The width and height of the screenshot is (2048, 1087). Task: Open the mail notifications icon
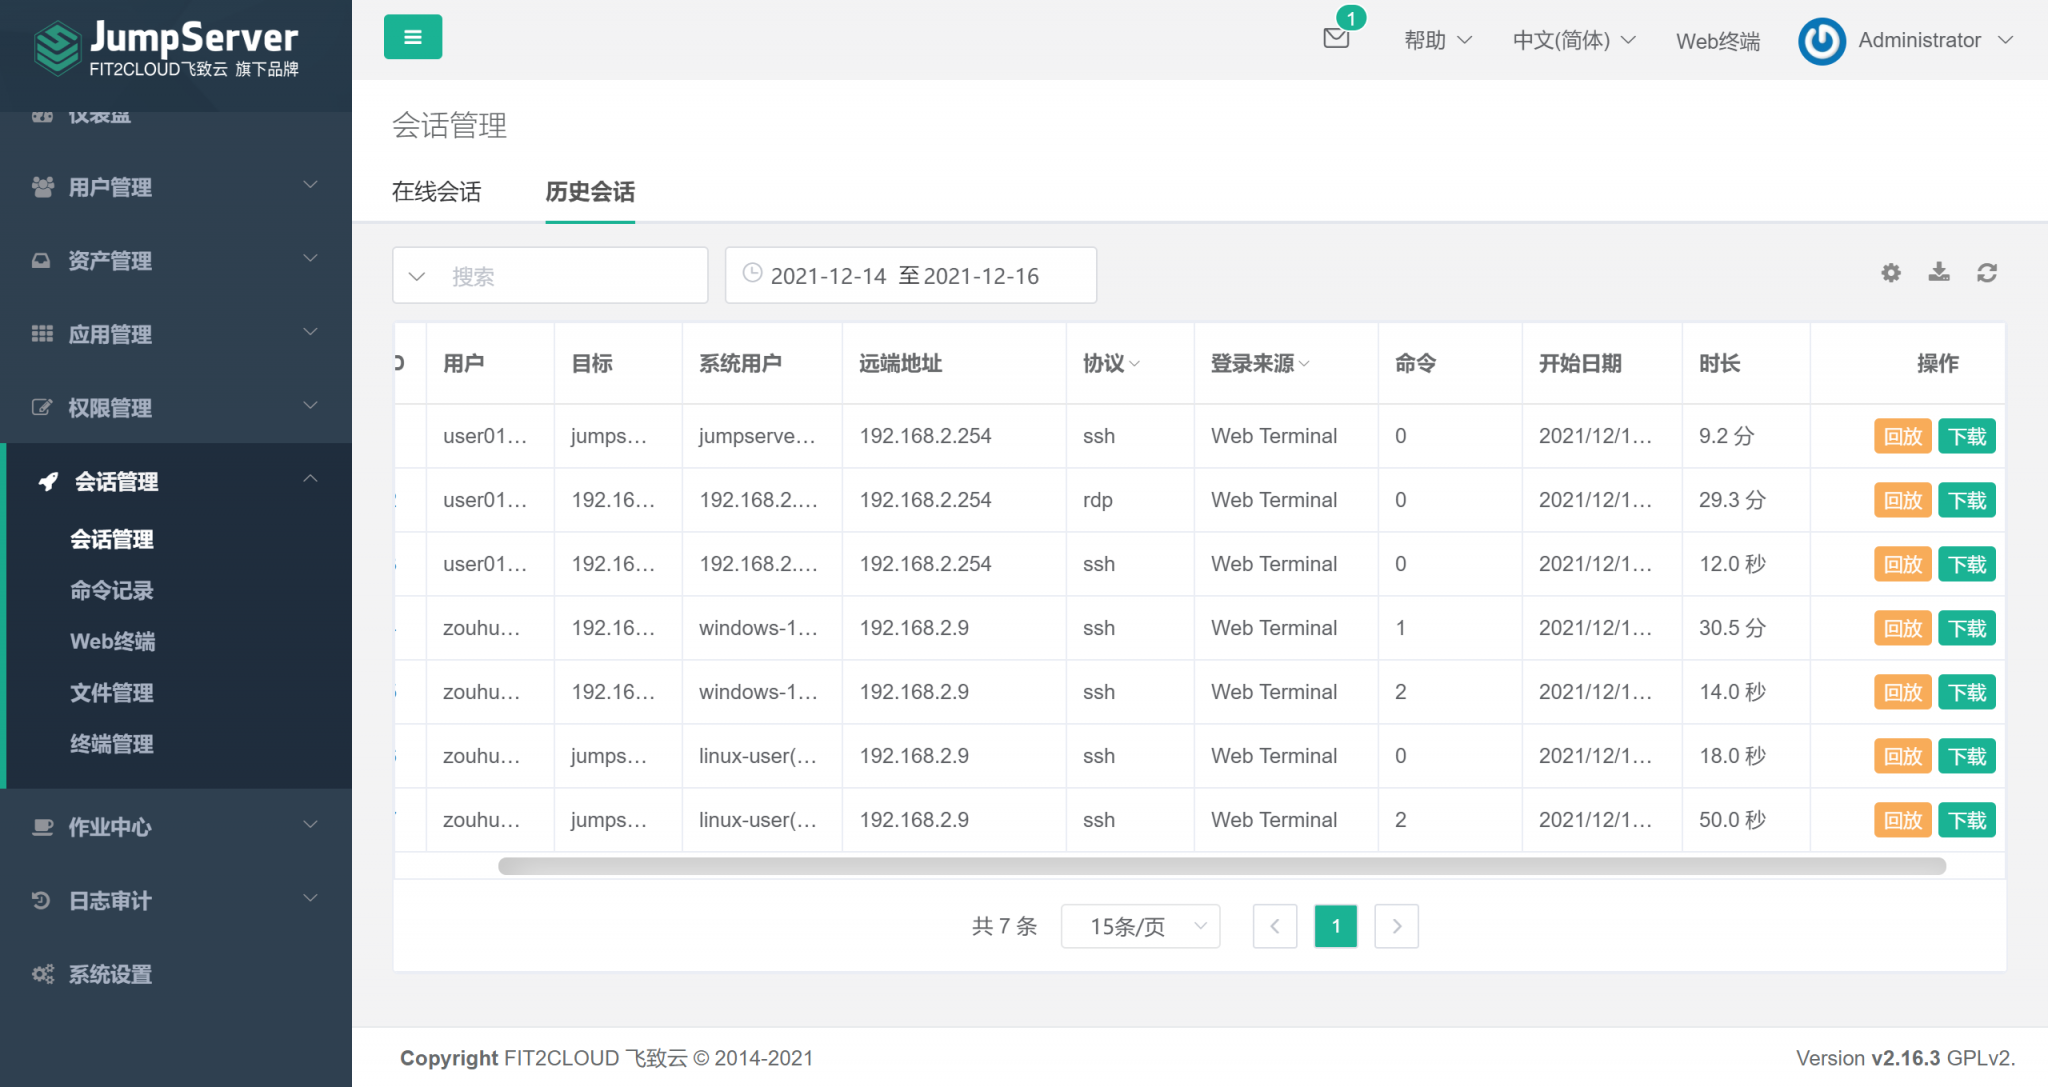[x=1336, y=38]
